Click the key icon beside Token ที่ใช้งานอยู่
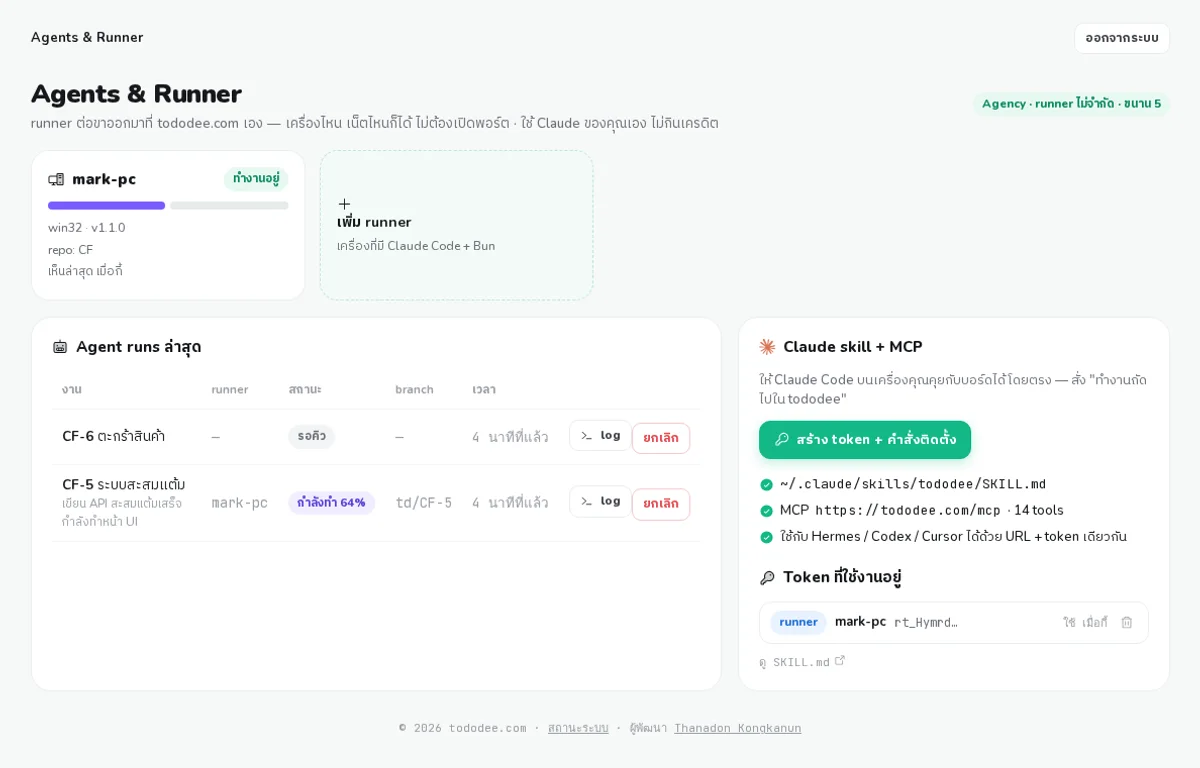Viewport: 1200px width, 768px height. [x=767, y=578]
